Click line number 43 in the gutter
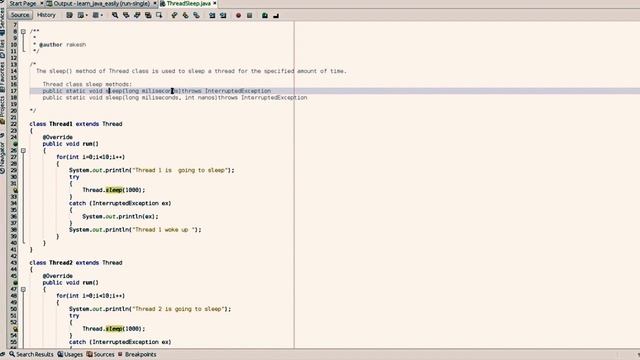The image size is (640, 360). (x=14, y=263)
